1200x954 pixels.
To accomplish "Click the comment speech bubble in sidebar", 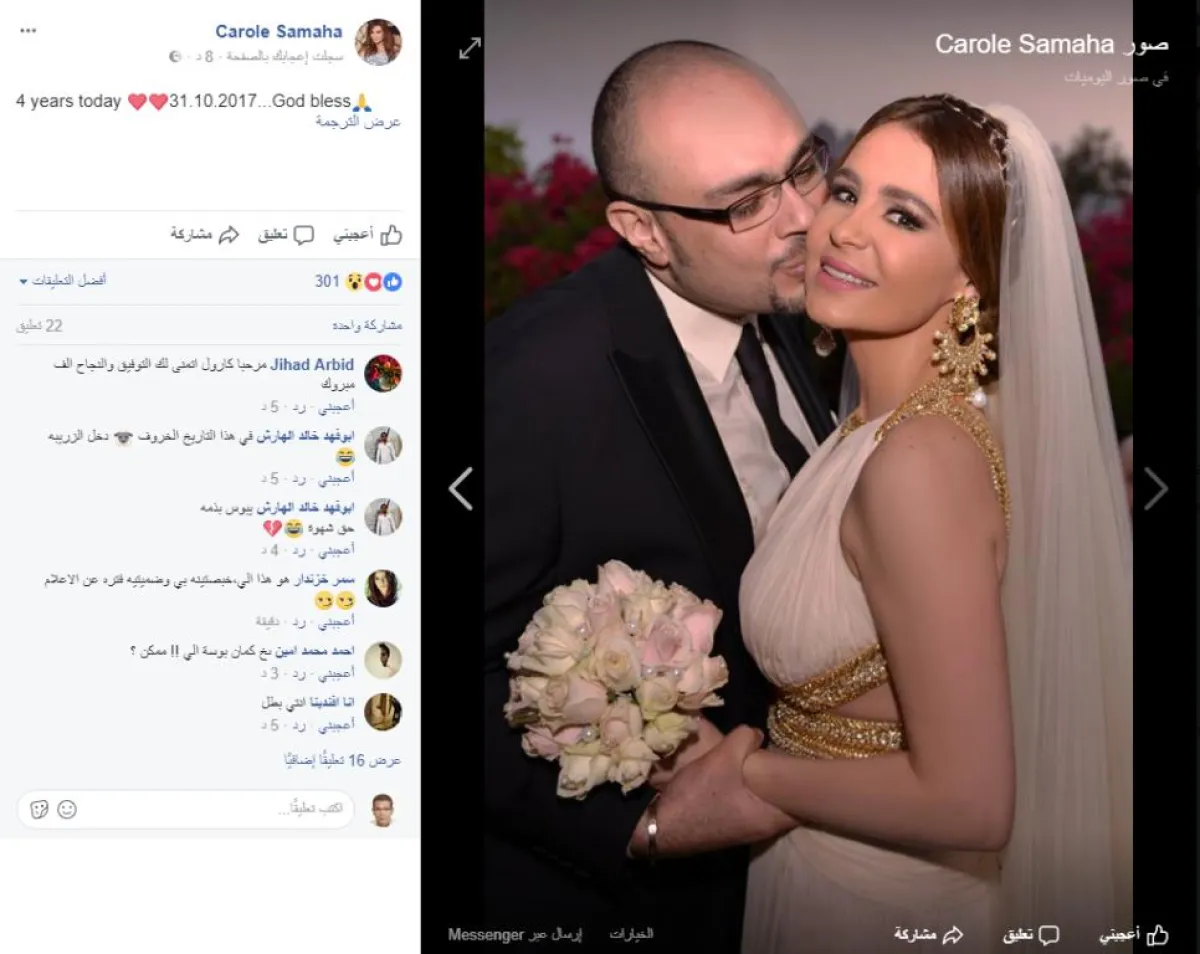I will 287,235.
